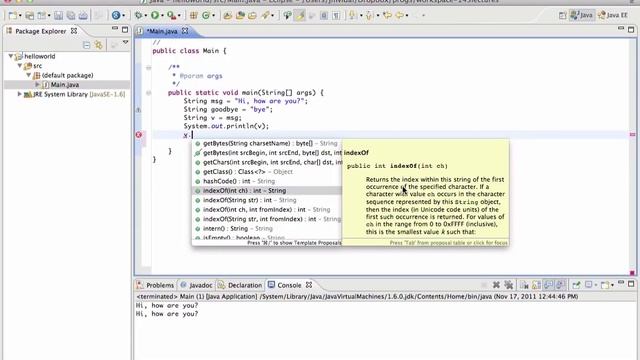Select indexOf(int ch) proposal
The image size is (640, 360).
[x=267, y=191]
